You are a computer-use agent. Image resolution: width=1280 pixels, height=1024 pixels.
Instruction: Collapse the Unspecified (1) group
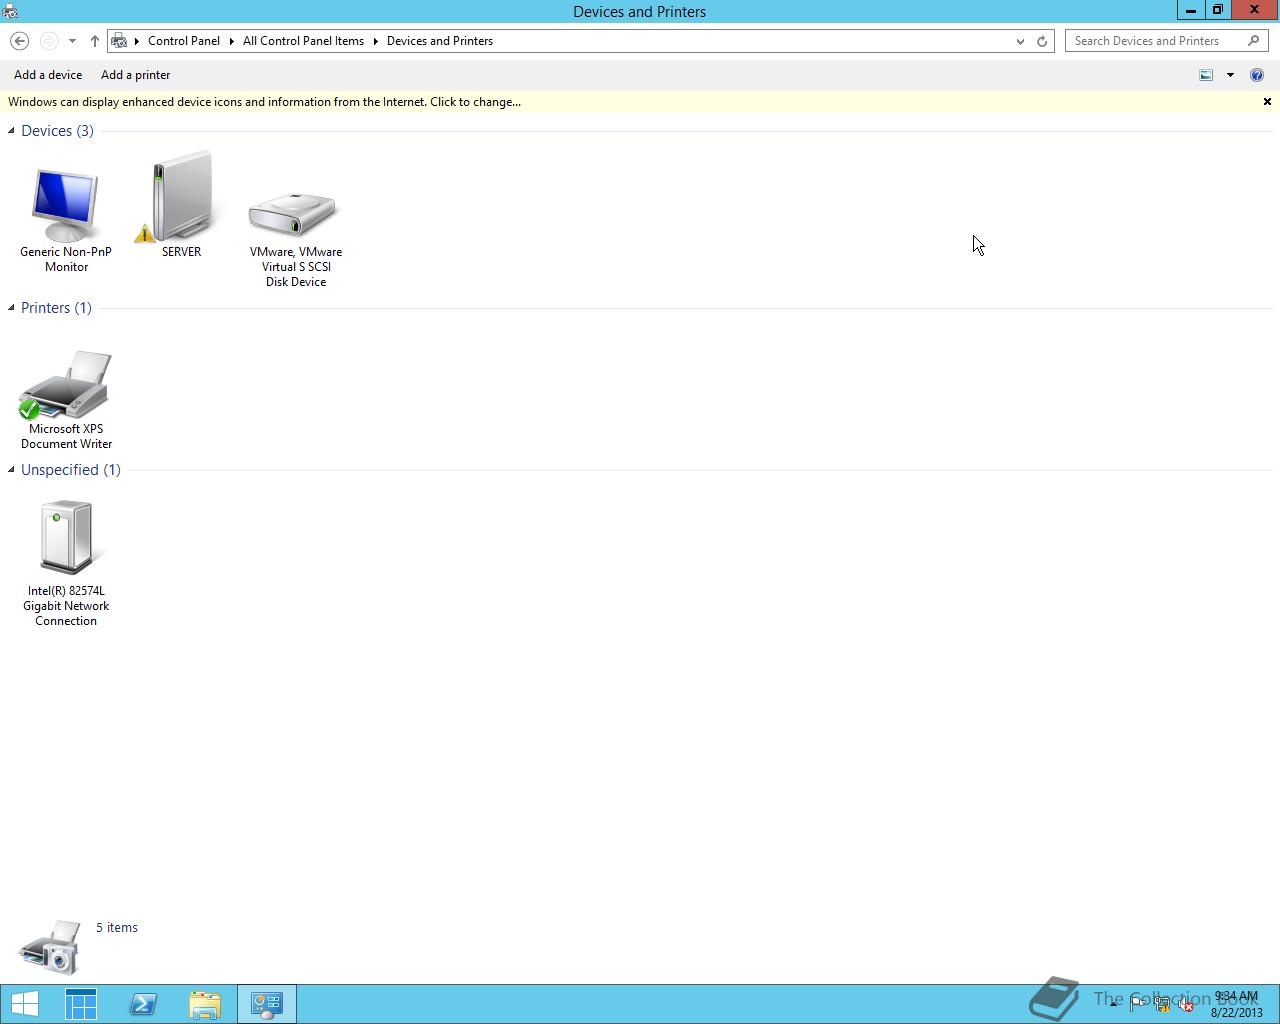(11, 470)
